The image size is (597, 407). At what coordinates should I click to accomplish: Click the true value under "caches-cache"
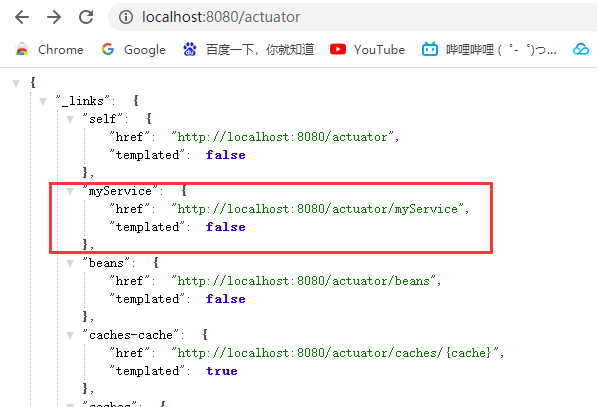pos(222,371)
